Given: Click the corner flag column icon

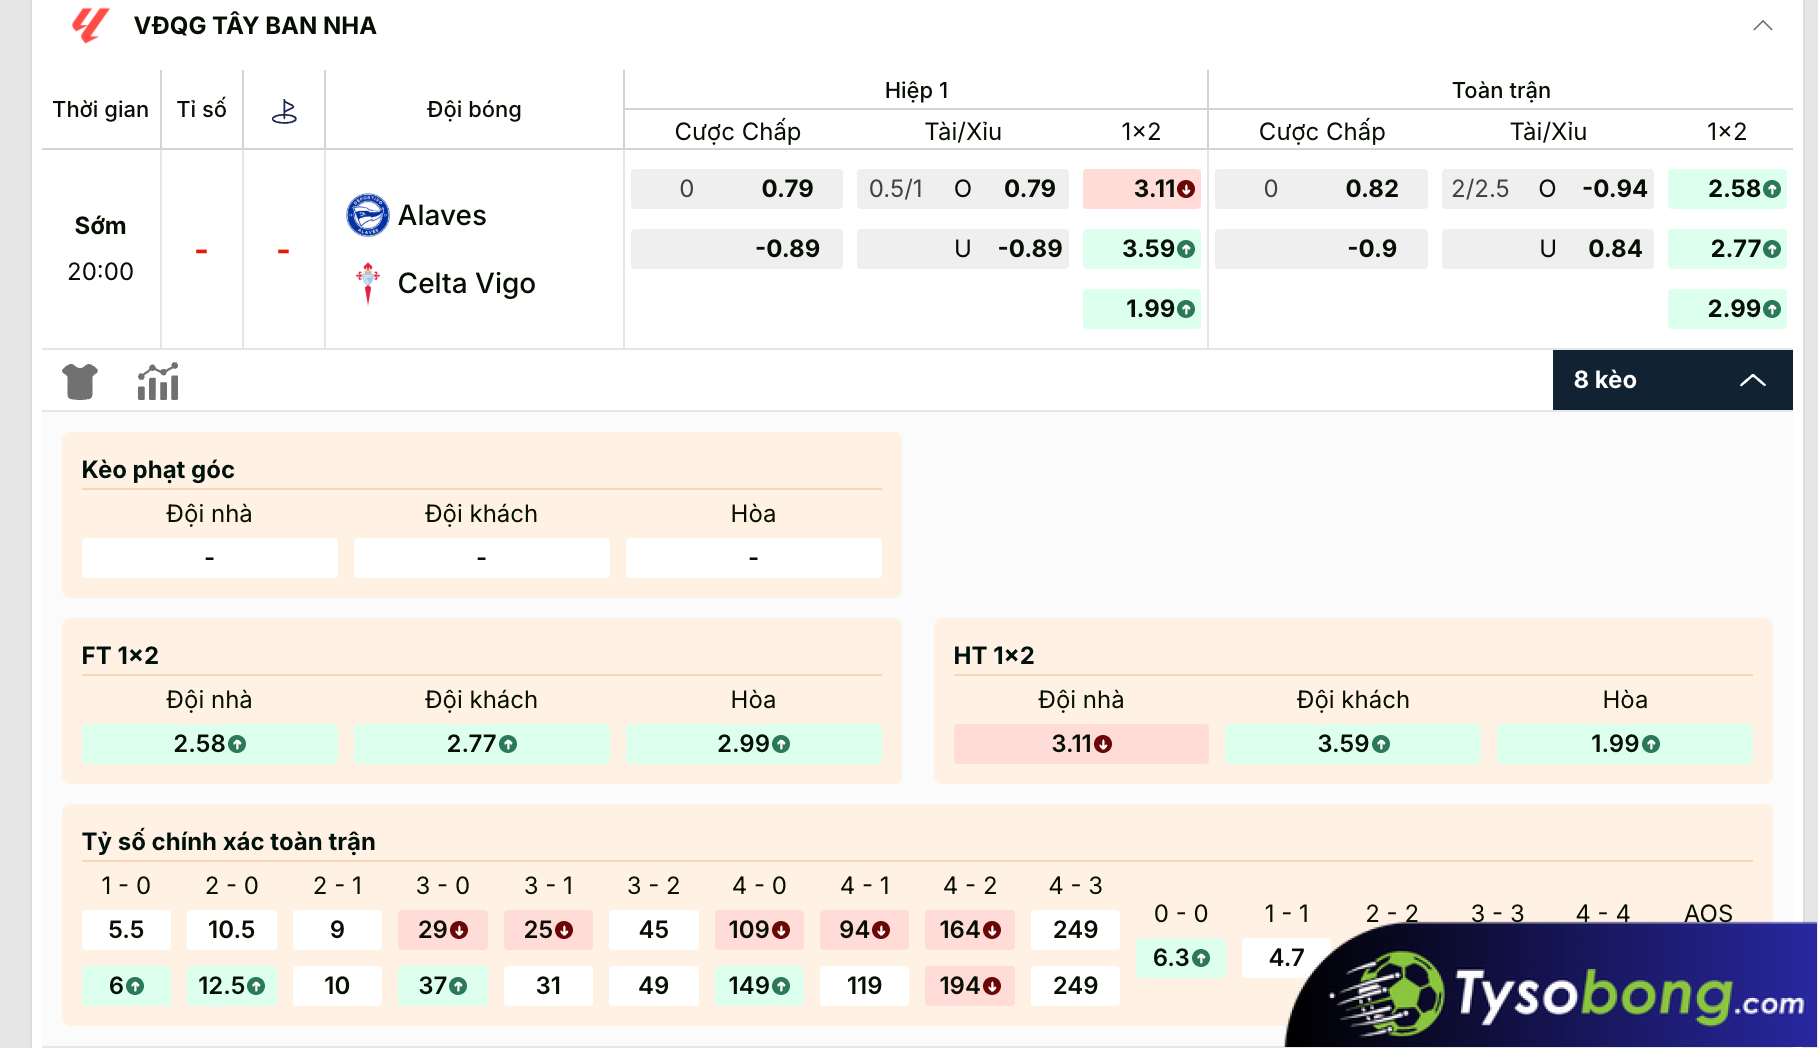Looking at the screenshot, I should pyautogui.click(x=284, y=111).
